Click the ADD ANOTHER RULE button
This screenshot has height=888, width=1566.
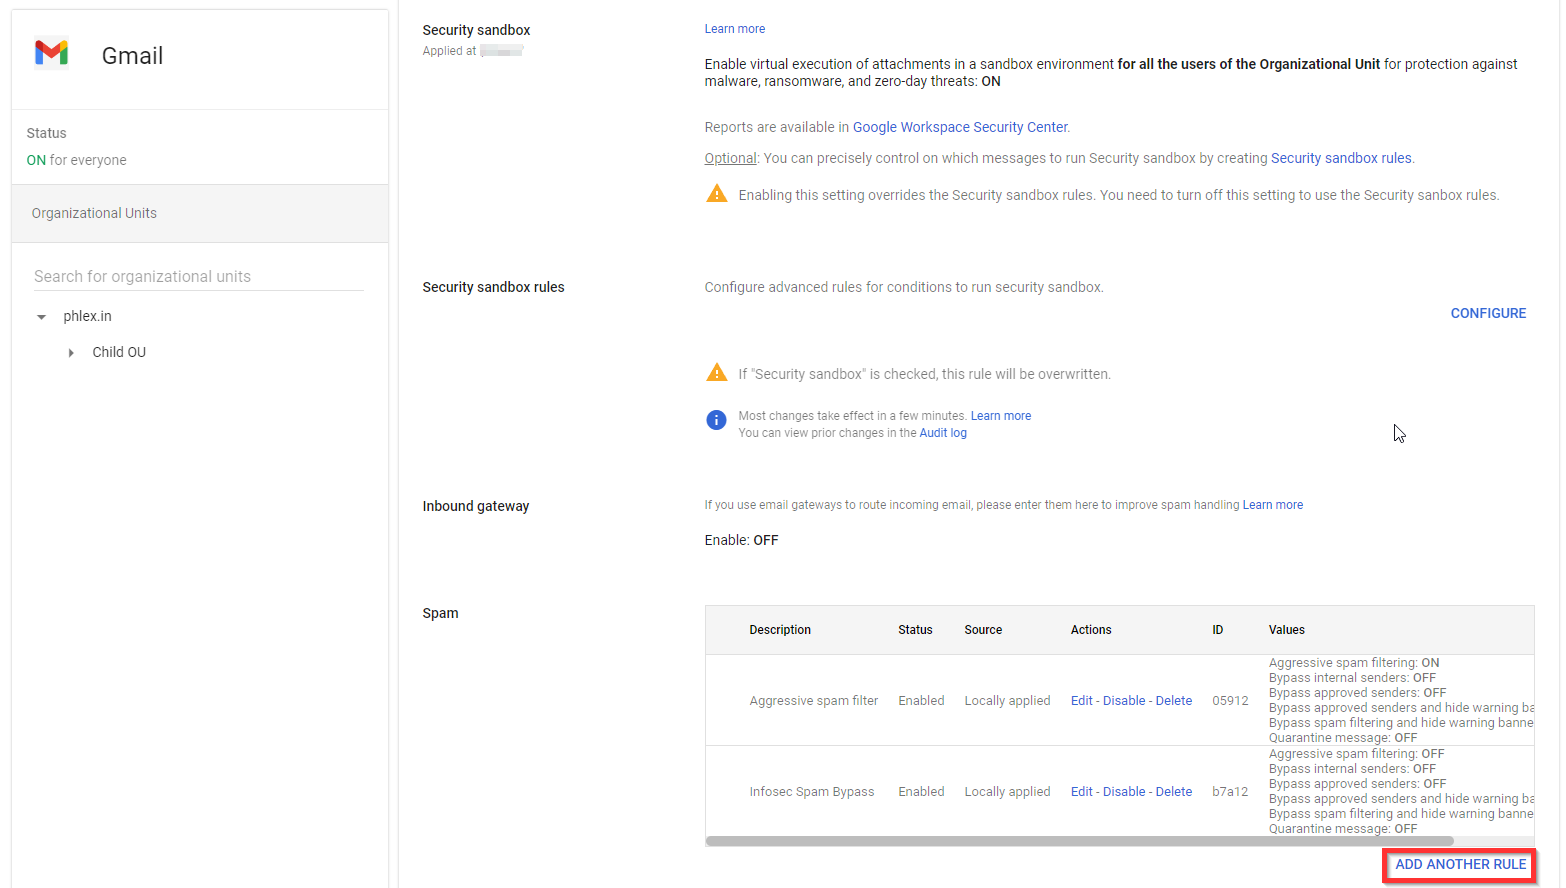point(1458,864)
